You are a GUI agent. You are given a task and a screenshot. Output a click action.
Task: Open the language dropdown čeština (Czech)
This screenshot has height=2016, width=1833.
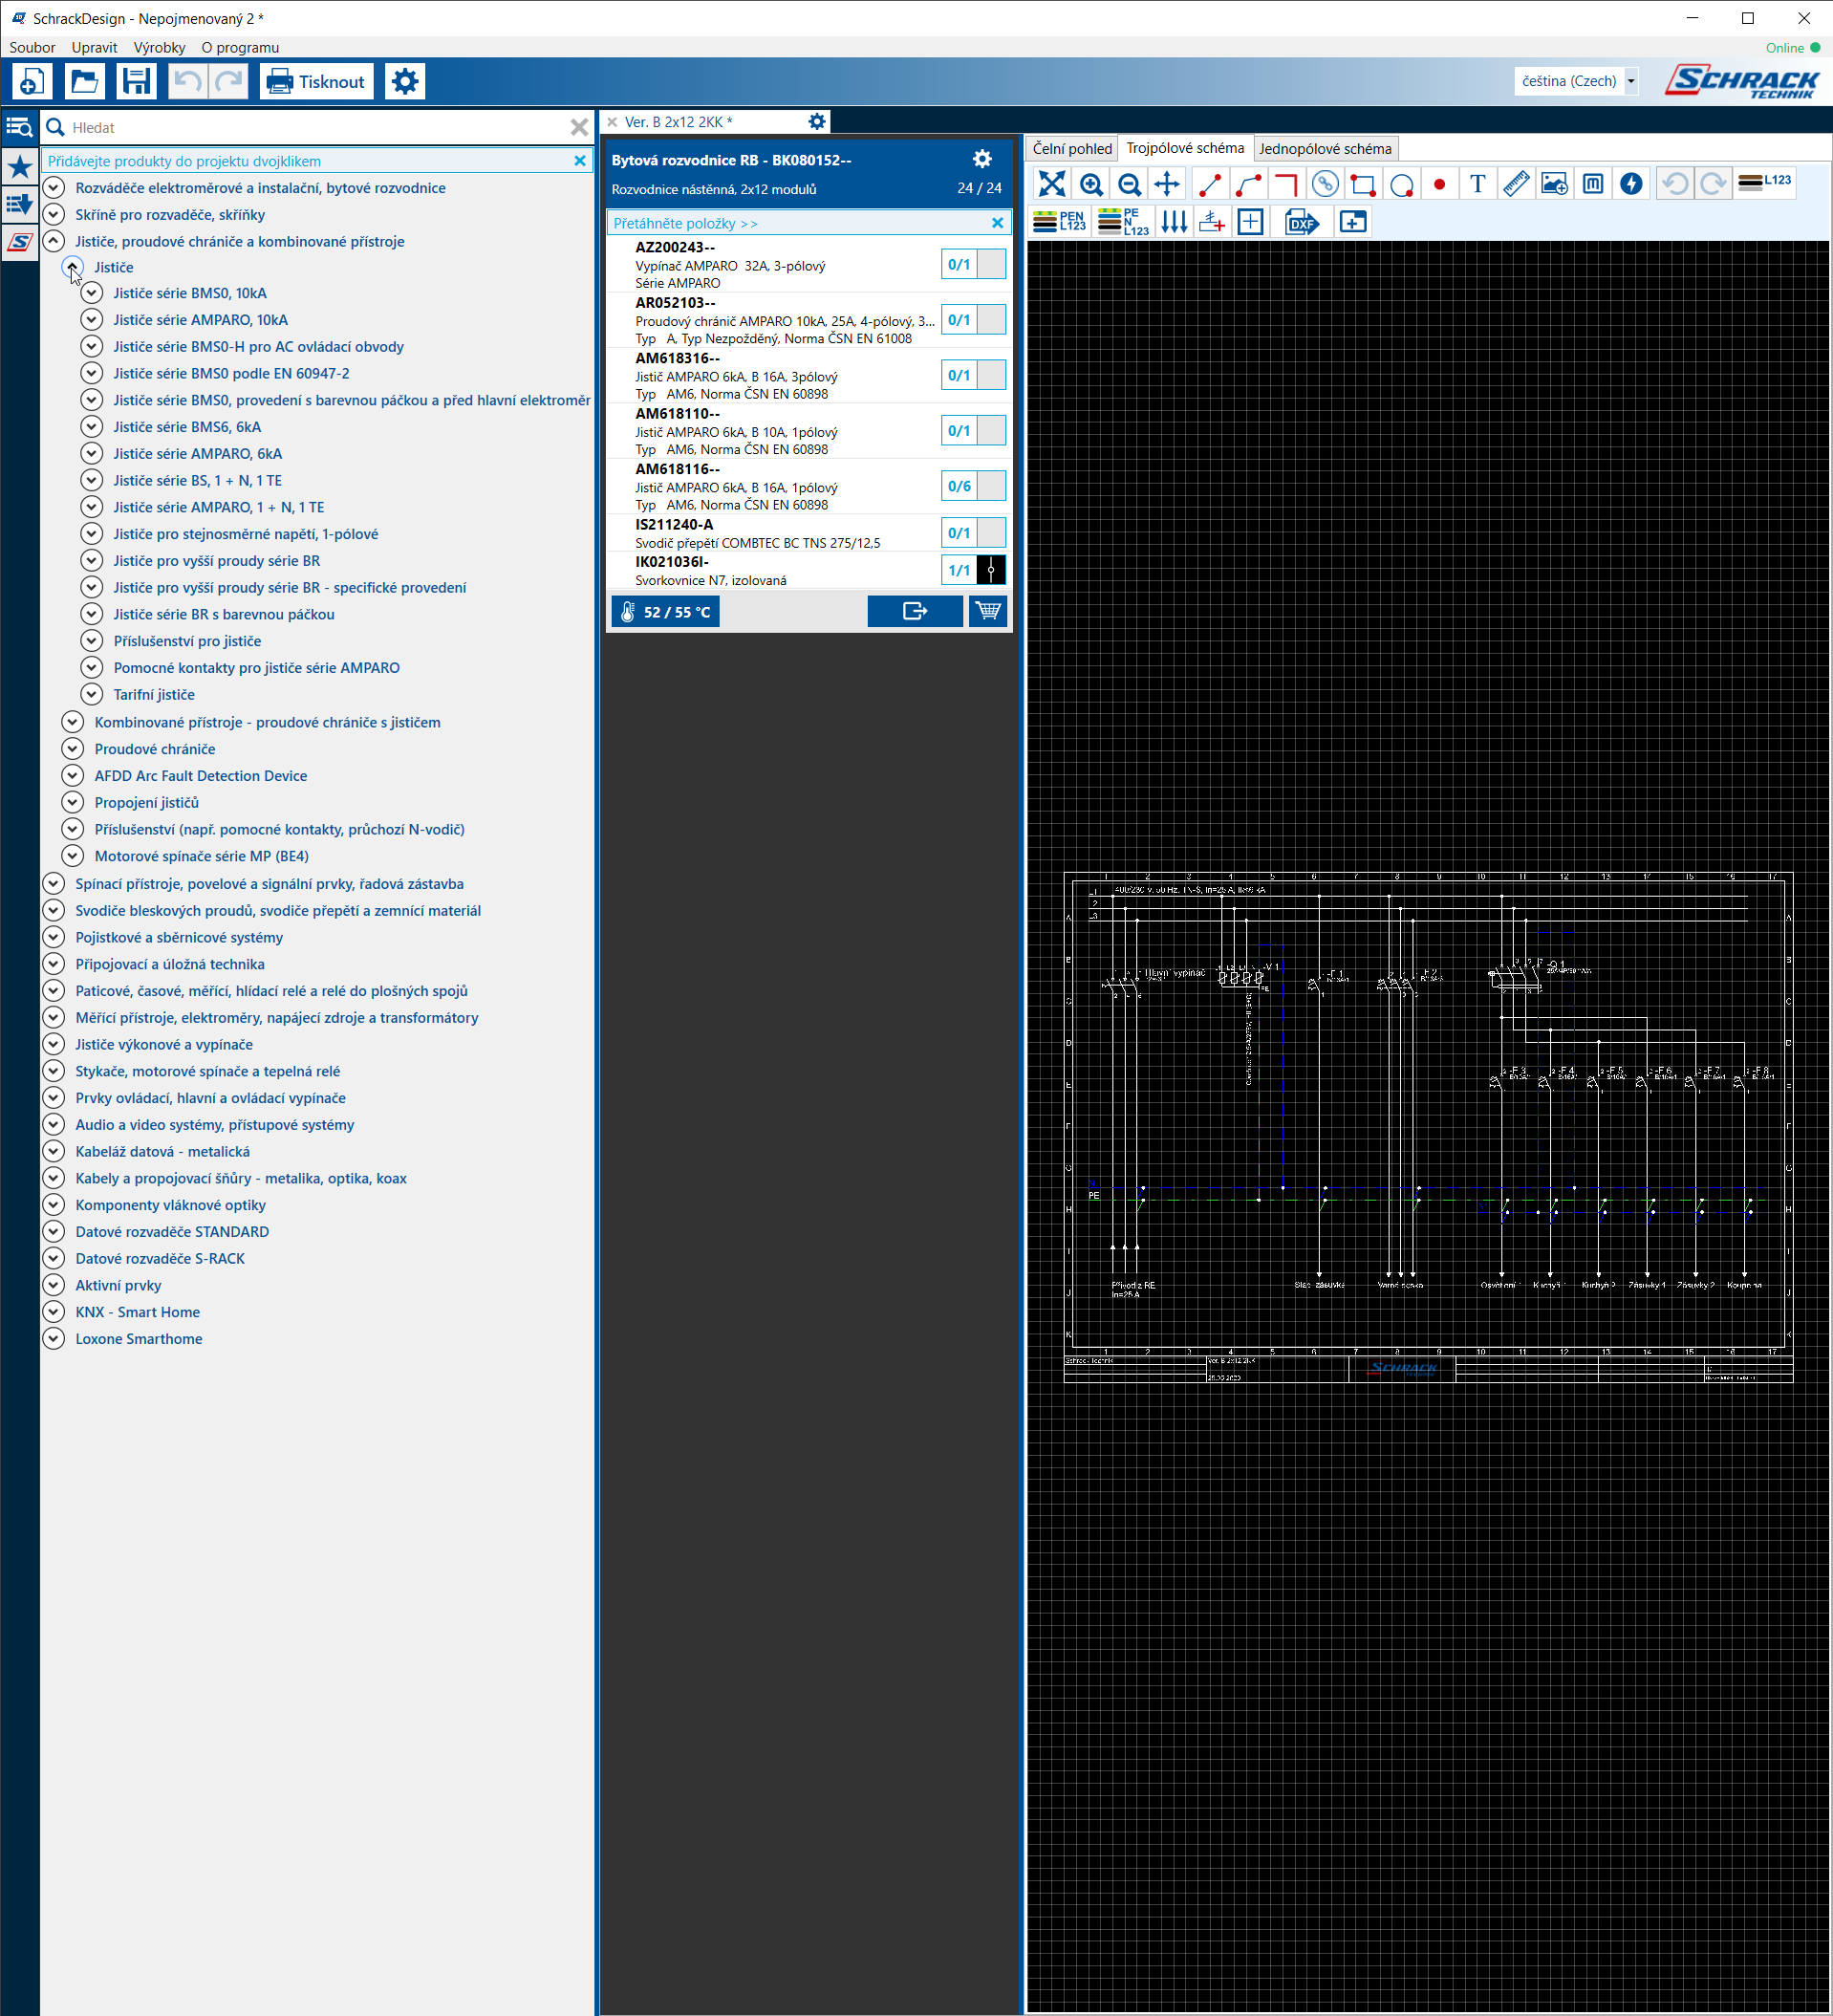(x=1576, y=81)
